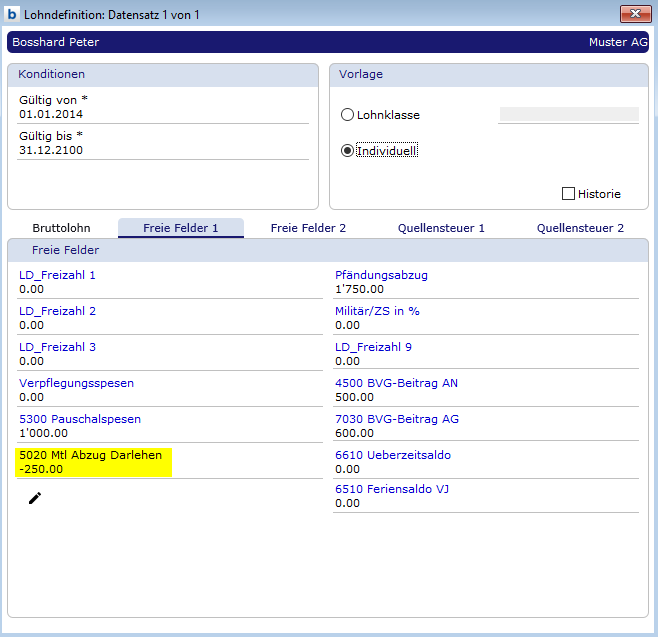Click the Lohnklasse input field
658x637 pixels.
pos(568,115)
